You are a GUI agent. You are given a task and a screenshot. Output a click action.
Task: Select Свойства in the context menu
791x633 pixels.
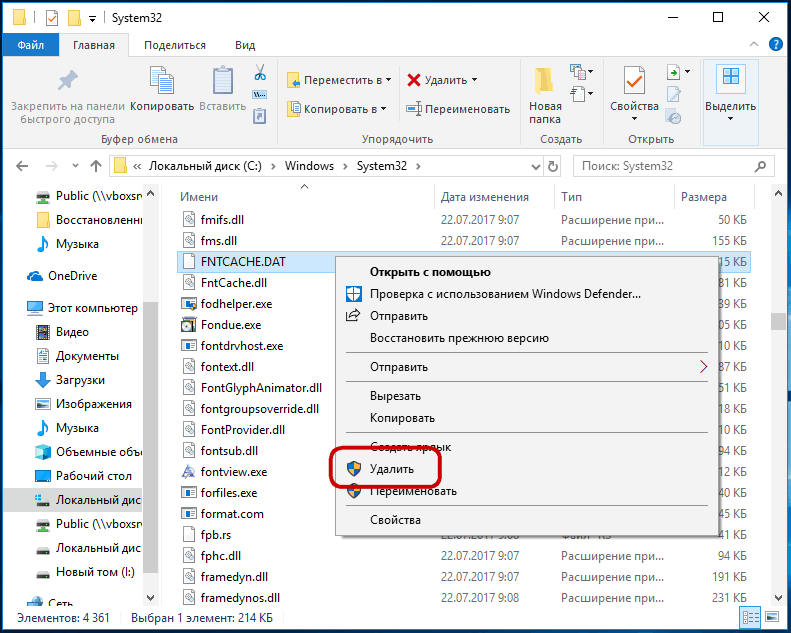[395, 520]
